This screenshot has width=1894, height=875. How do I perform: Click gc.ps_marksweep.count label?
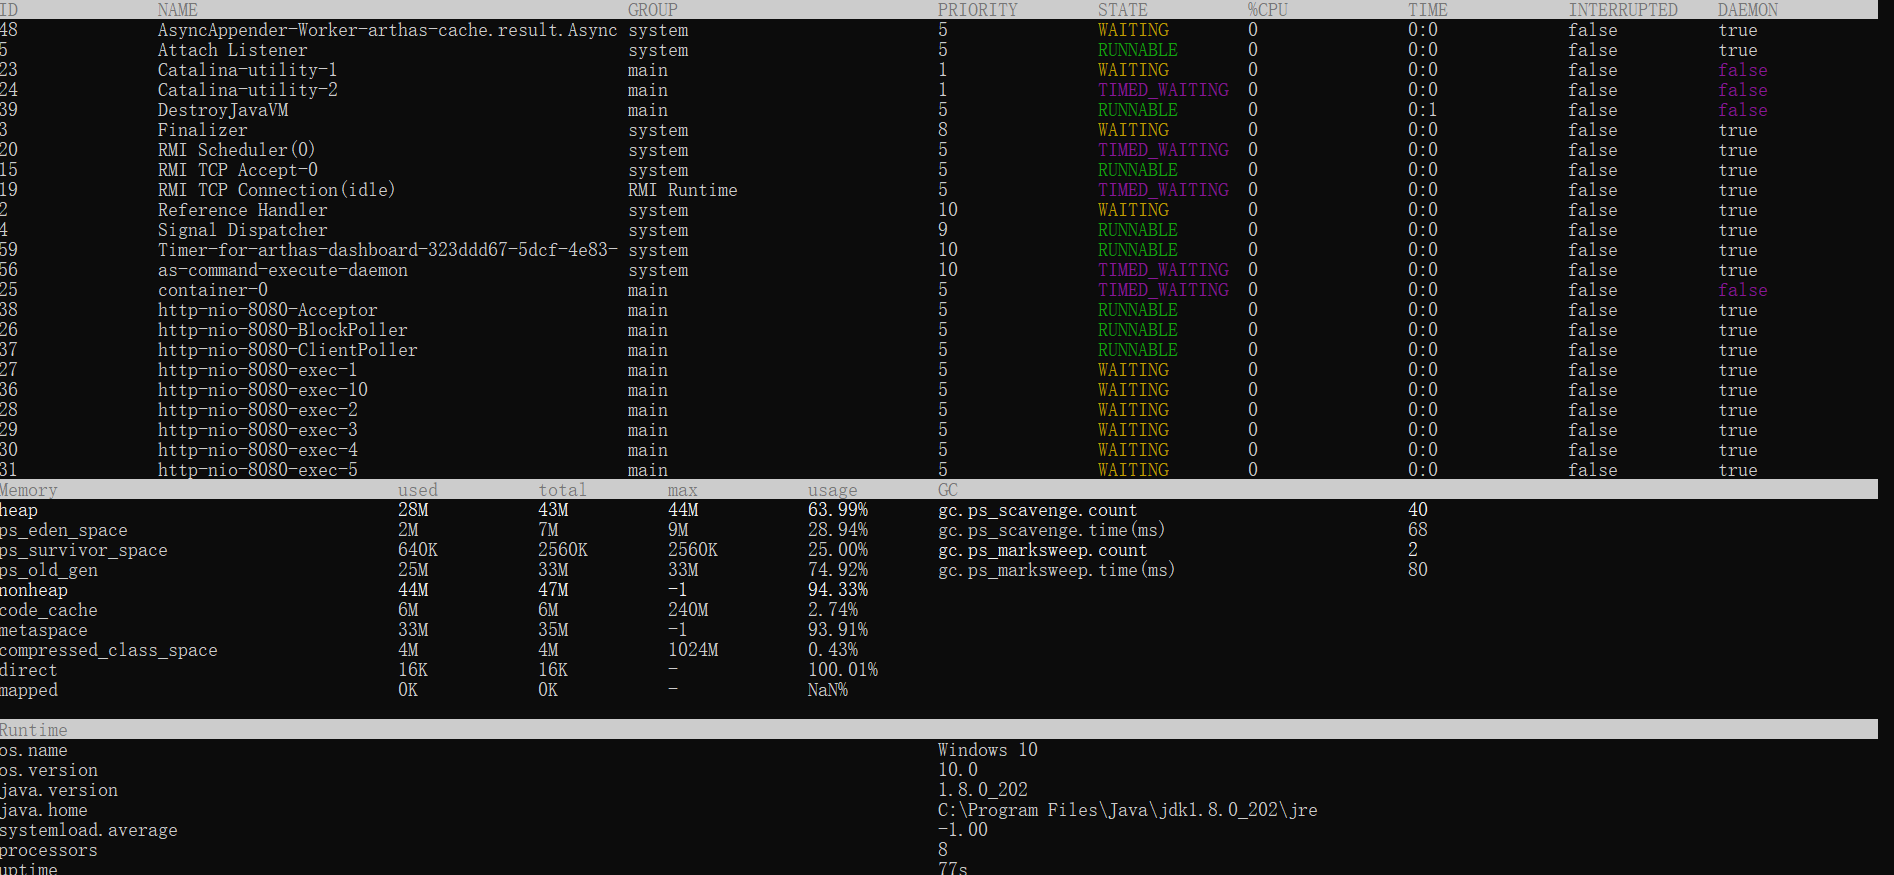tap(1042, 550)
